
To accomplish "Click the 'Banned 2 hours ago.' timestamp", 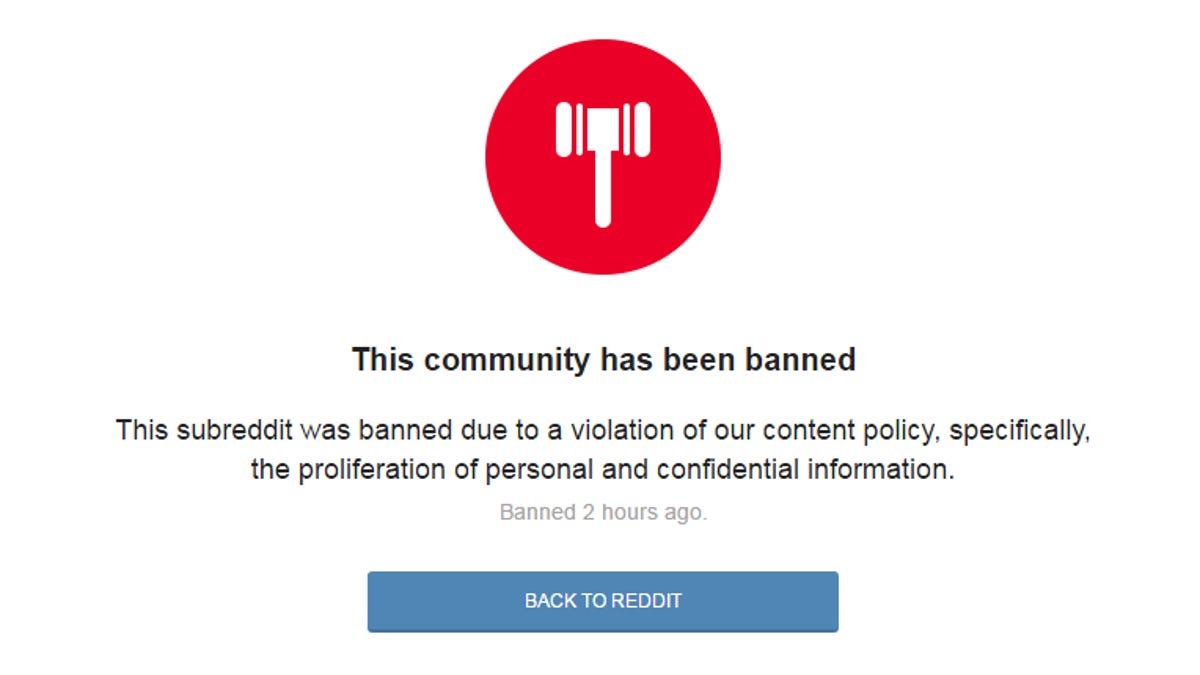I will tap(603, 513).
